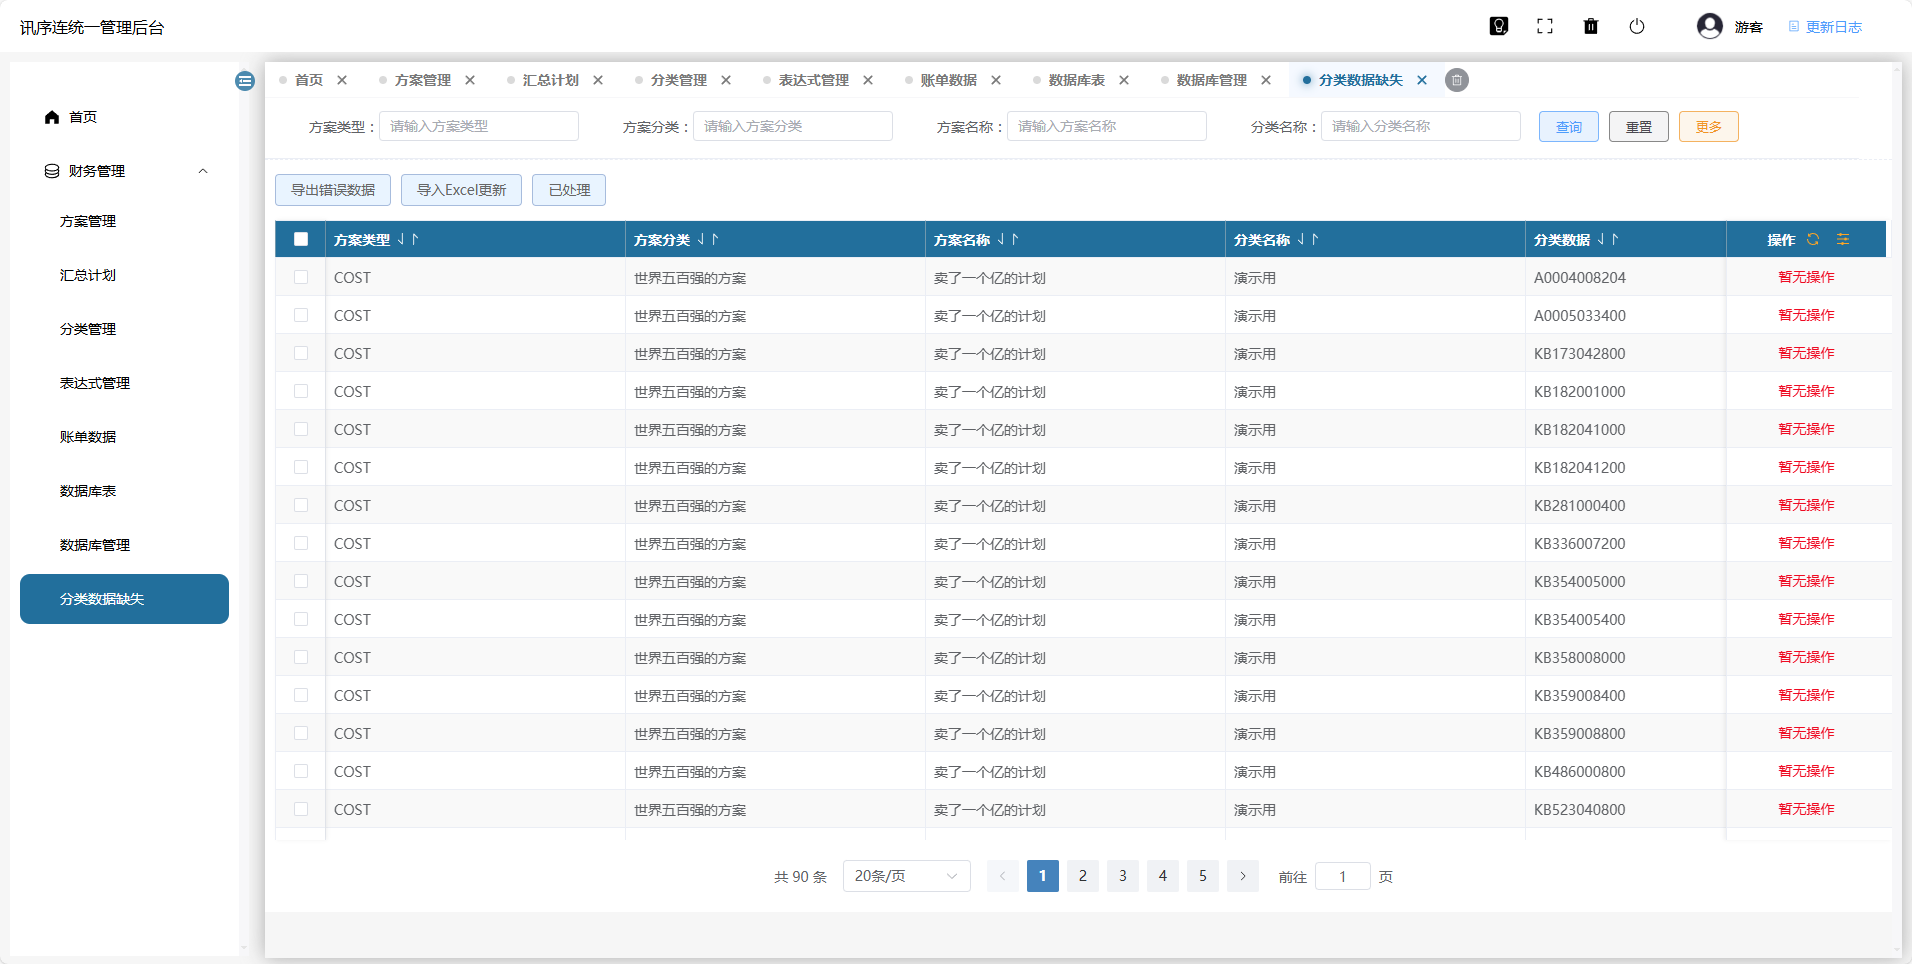Image resolution: width=1912 pixels, height=964 pixels.
Task: Click the 导出错误数据 button
Action: 333,190
